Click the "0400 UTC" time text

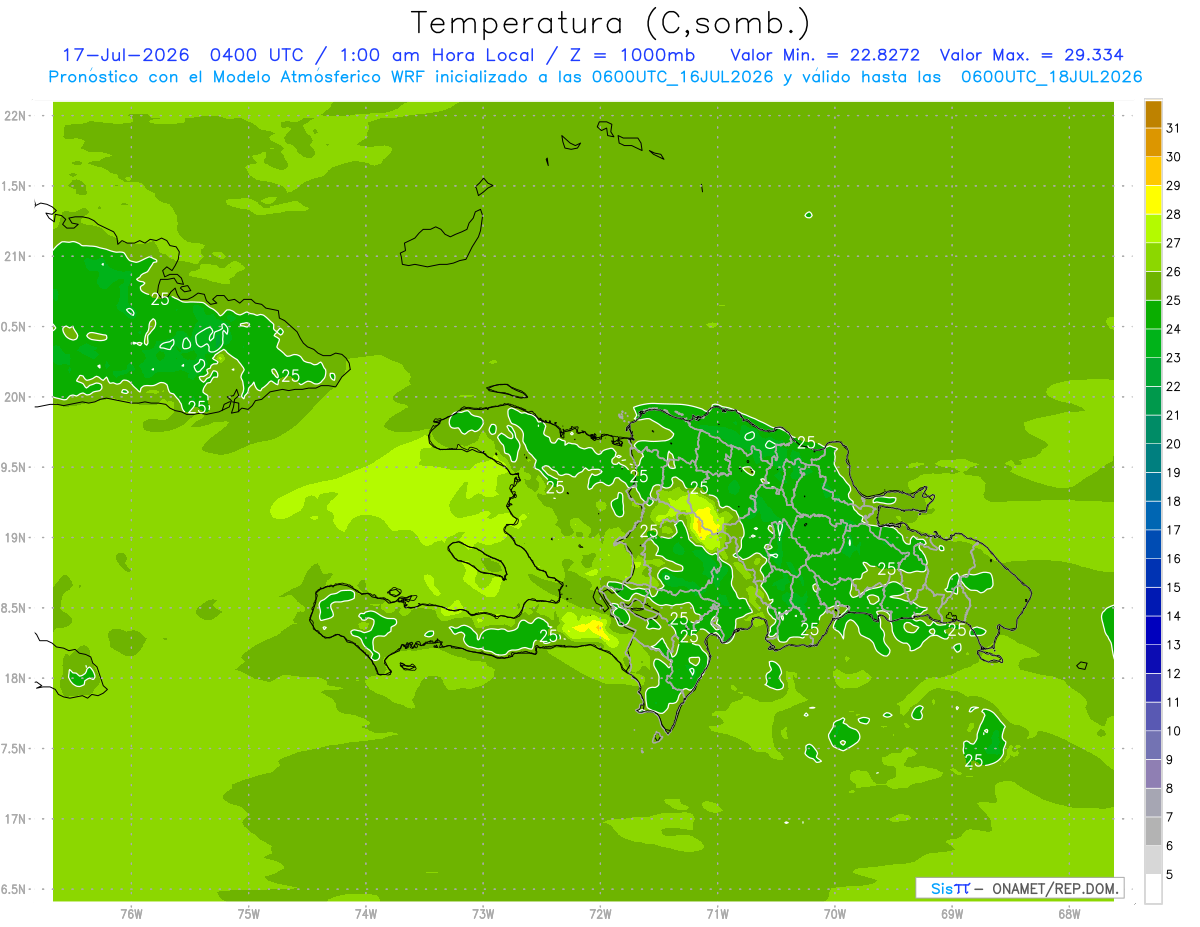(257, 54)
